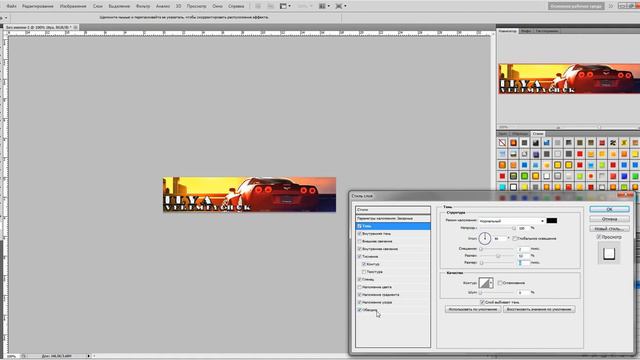
Task: Open the Screen Mode icon menu
Action: (x=341, y=6)
